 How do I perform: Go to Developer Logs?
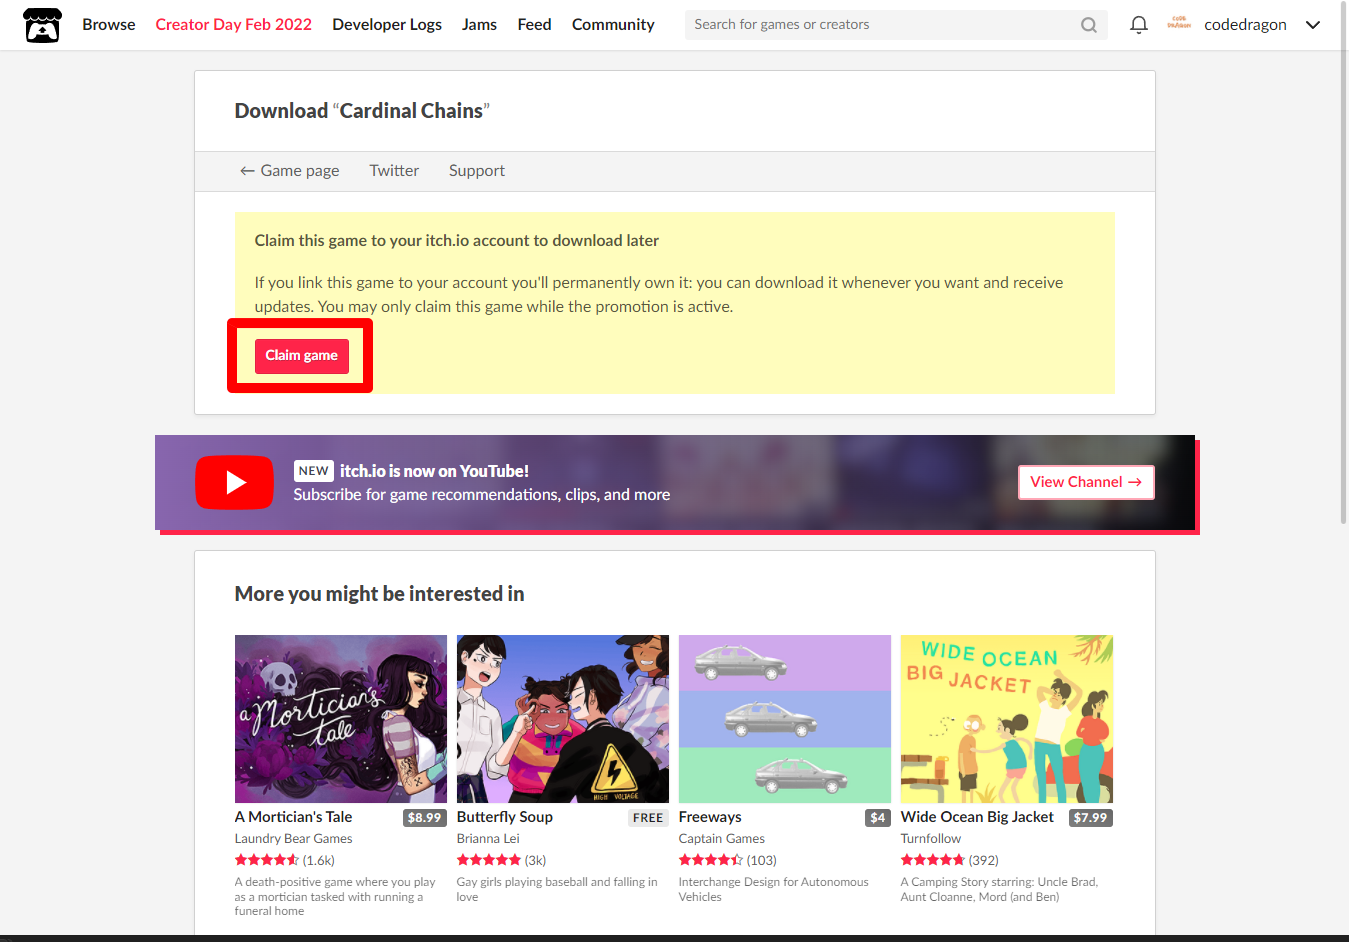[x=387, y=25]
